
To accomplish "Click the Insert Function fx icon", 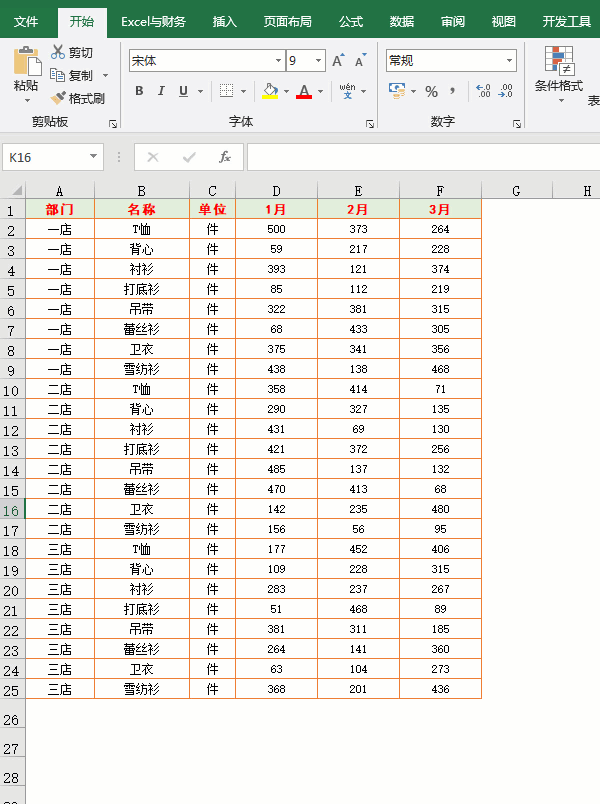I will pos(225,157).
